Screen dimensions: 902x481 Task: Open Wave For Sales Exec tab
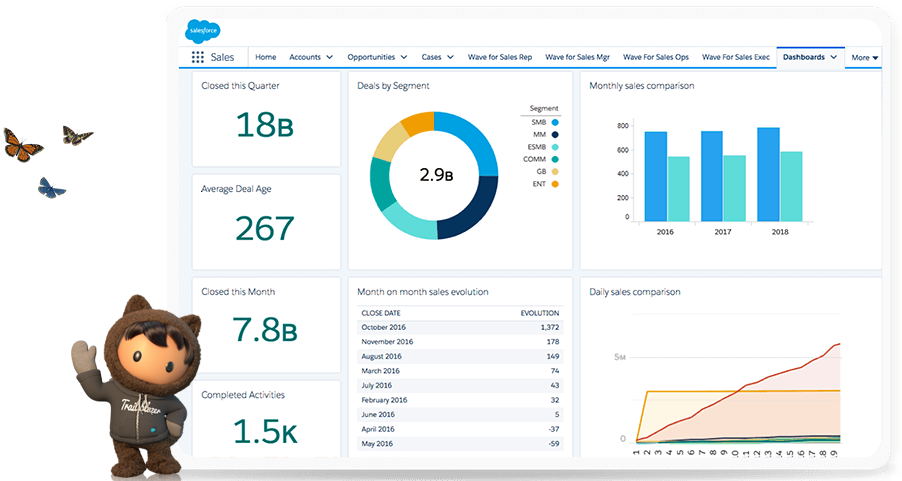pos(735,57)
